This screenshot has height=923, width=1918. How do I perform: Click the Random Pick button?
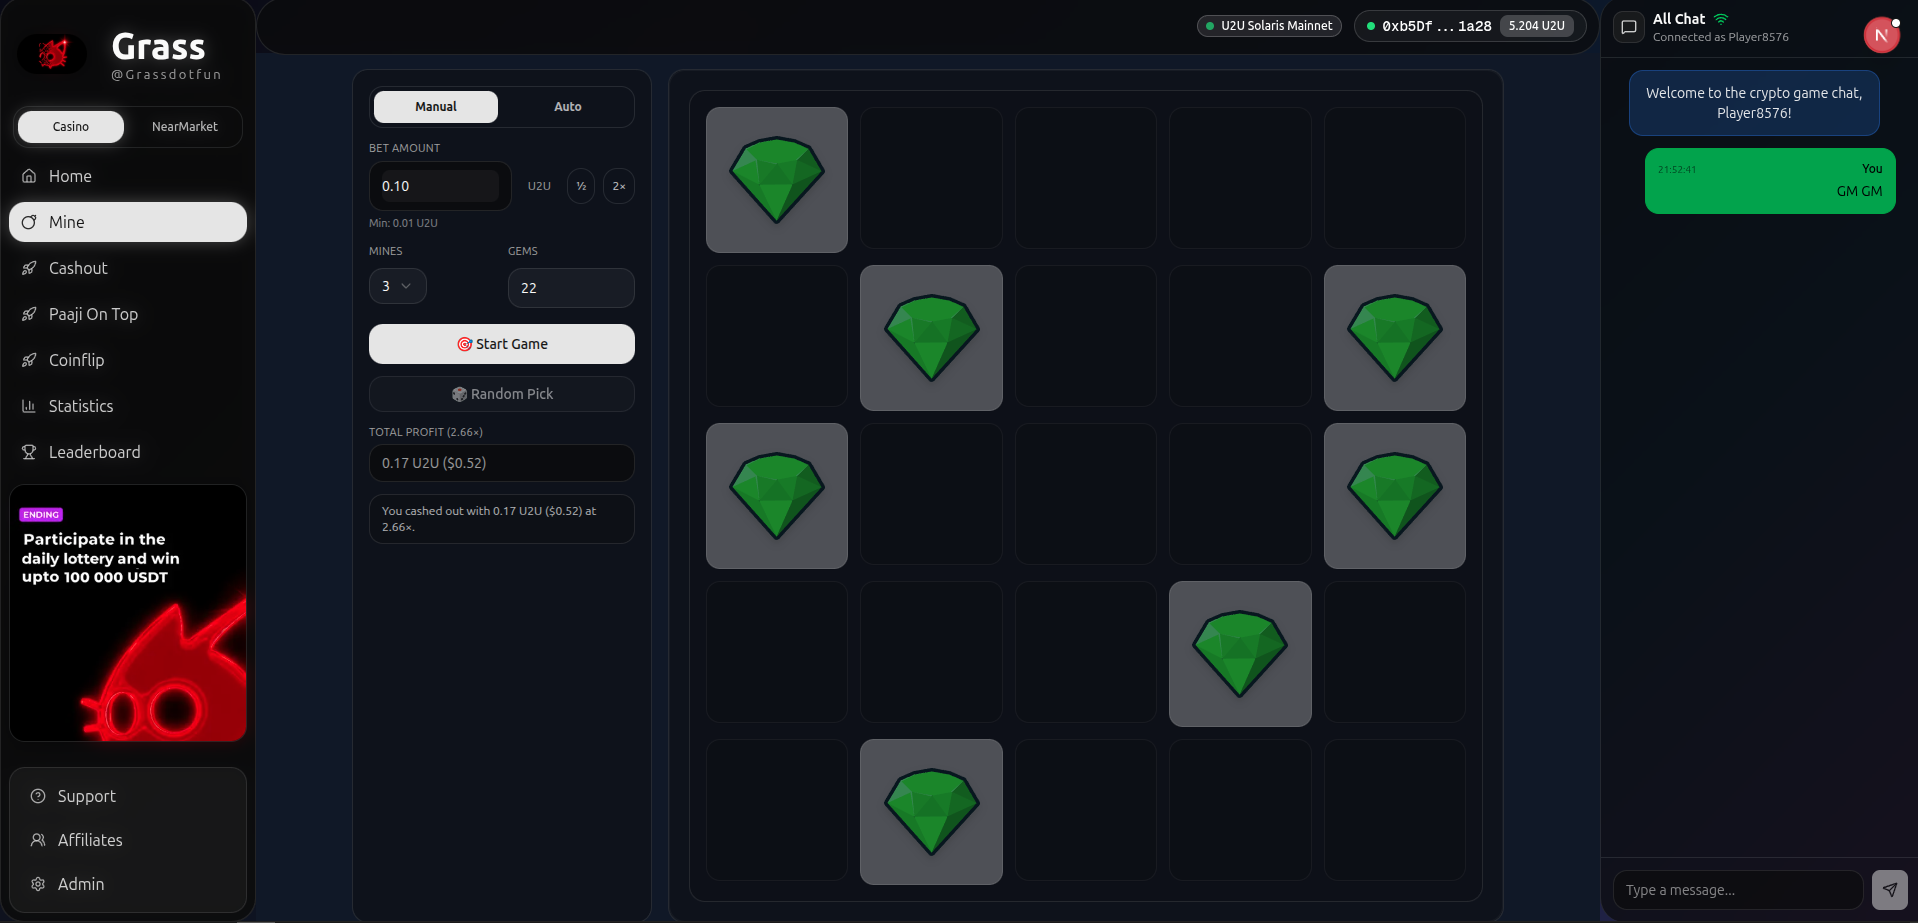click(502, 394)
